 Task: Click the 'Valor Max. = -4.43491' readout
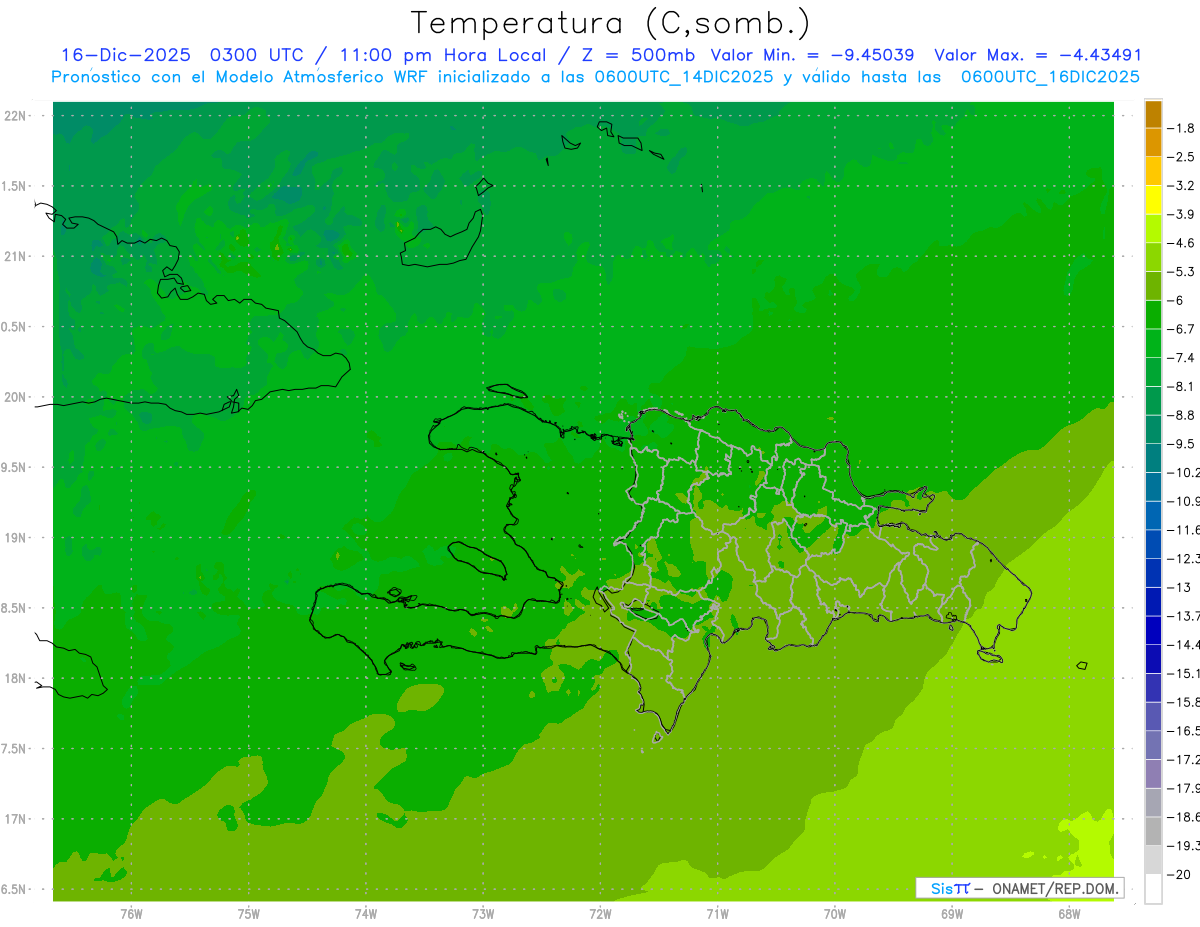[x=1038, y=55]
